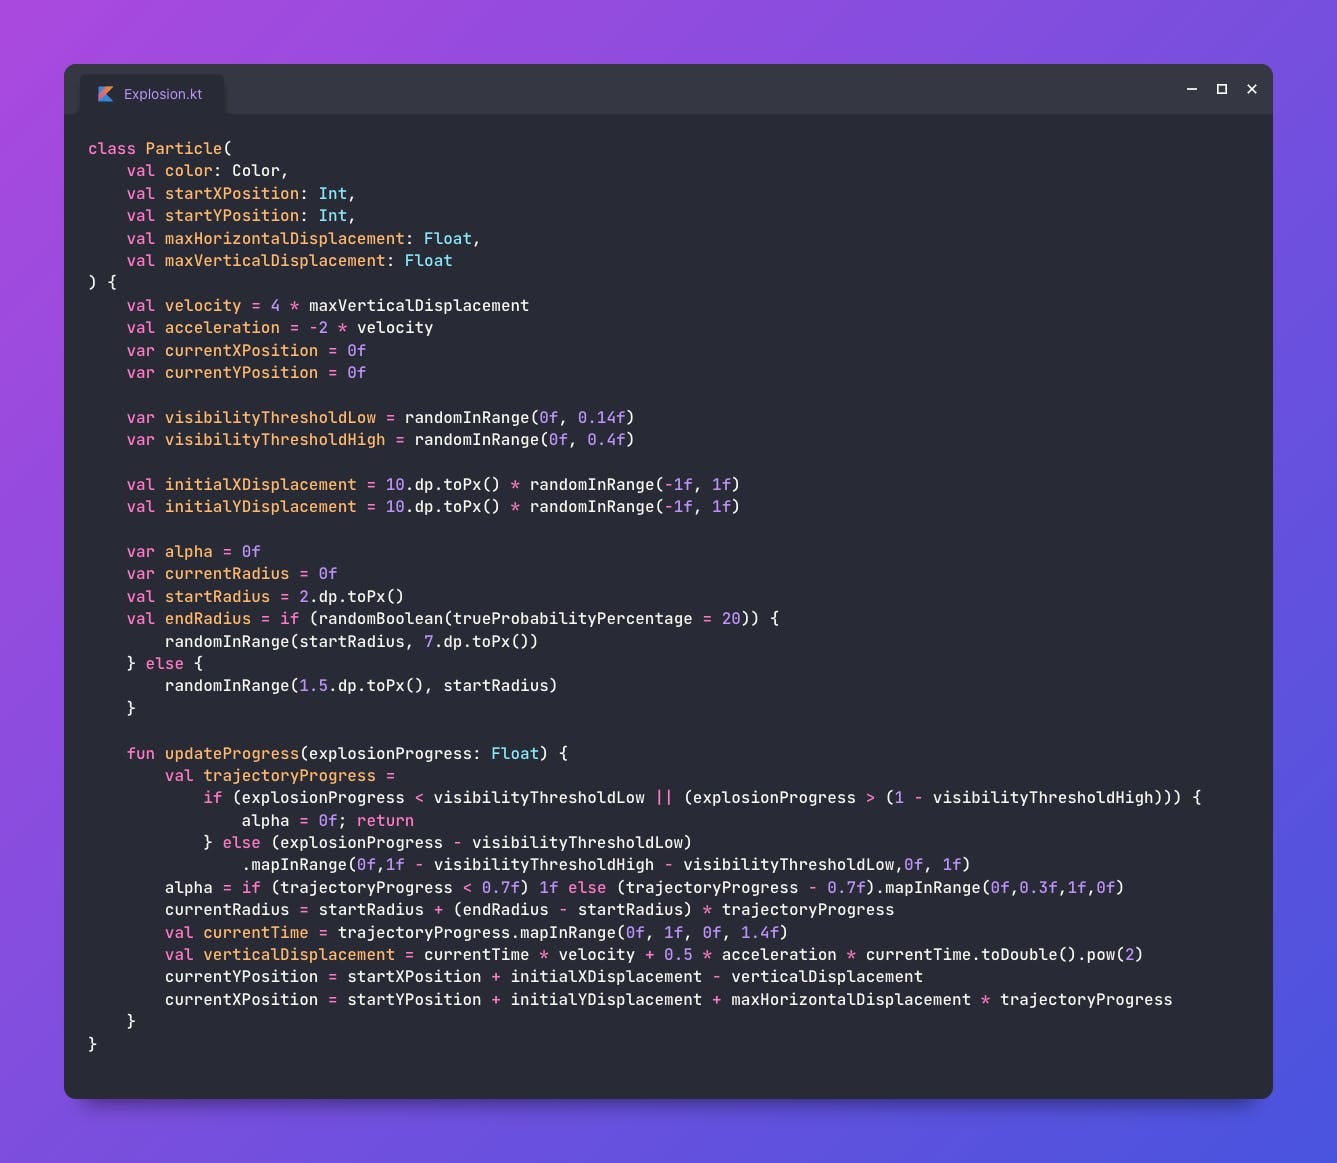1337x1163 pixels.
Task: Click the 'val velocity = 4 *' line
Action: (x=328, y=305)
